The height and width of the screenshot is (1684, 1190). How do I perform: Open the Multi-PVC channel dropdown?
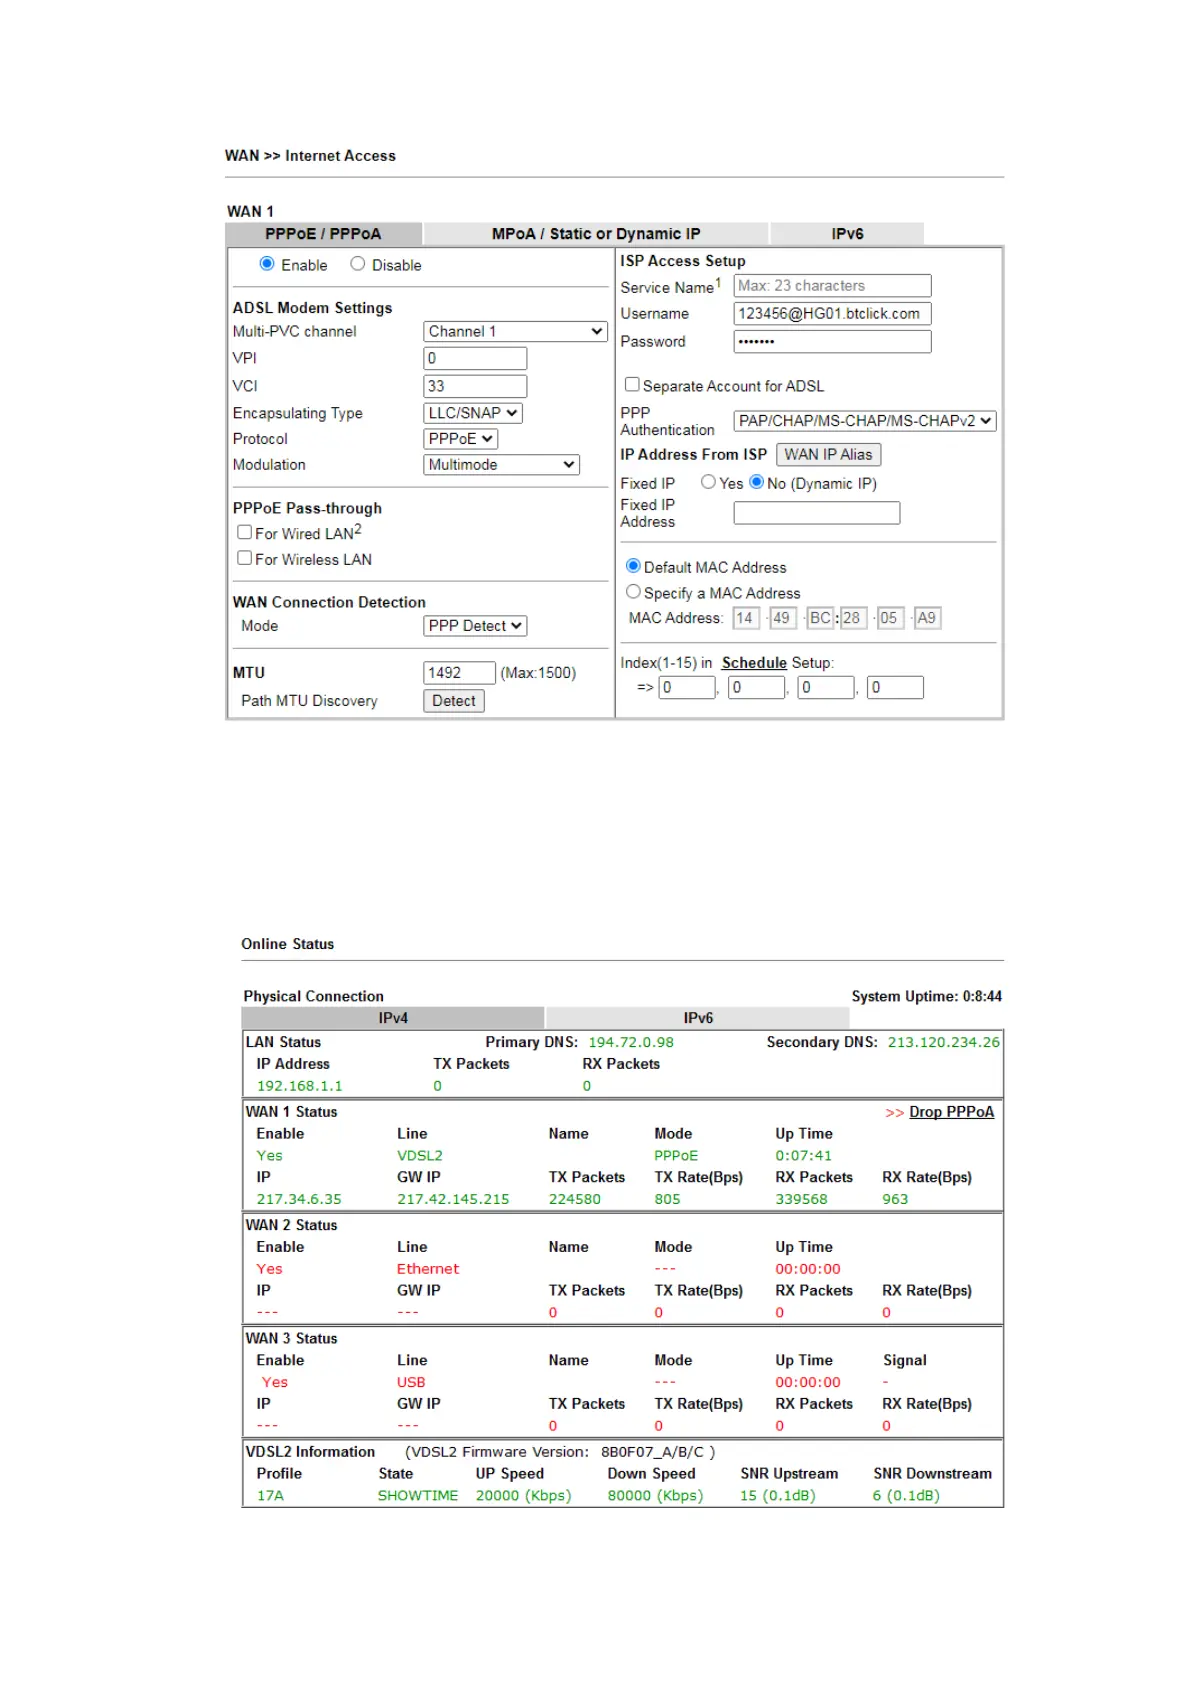coord(515,331)
